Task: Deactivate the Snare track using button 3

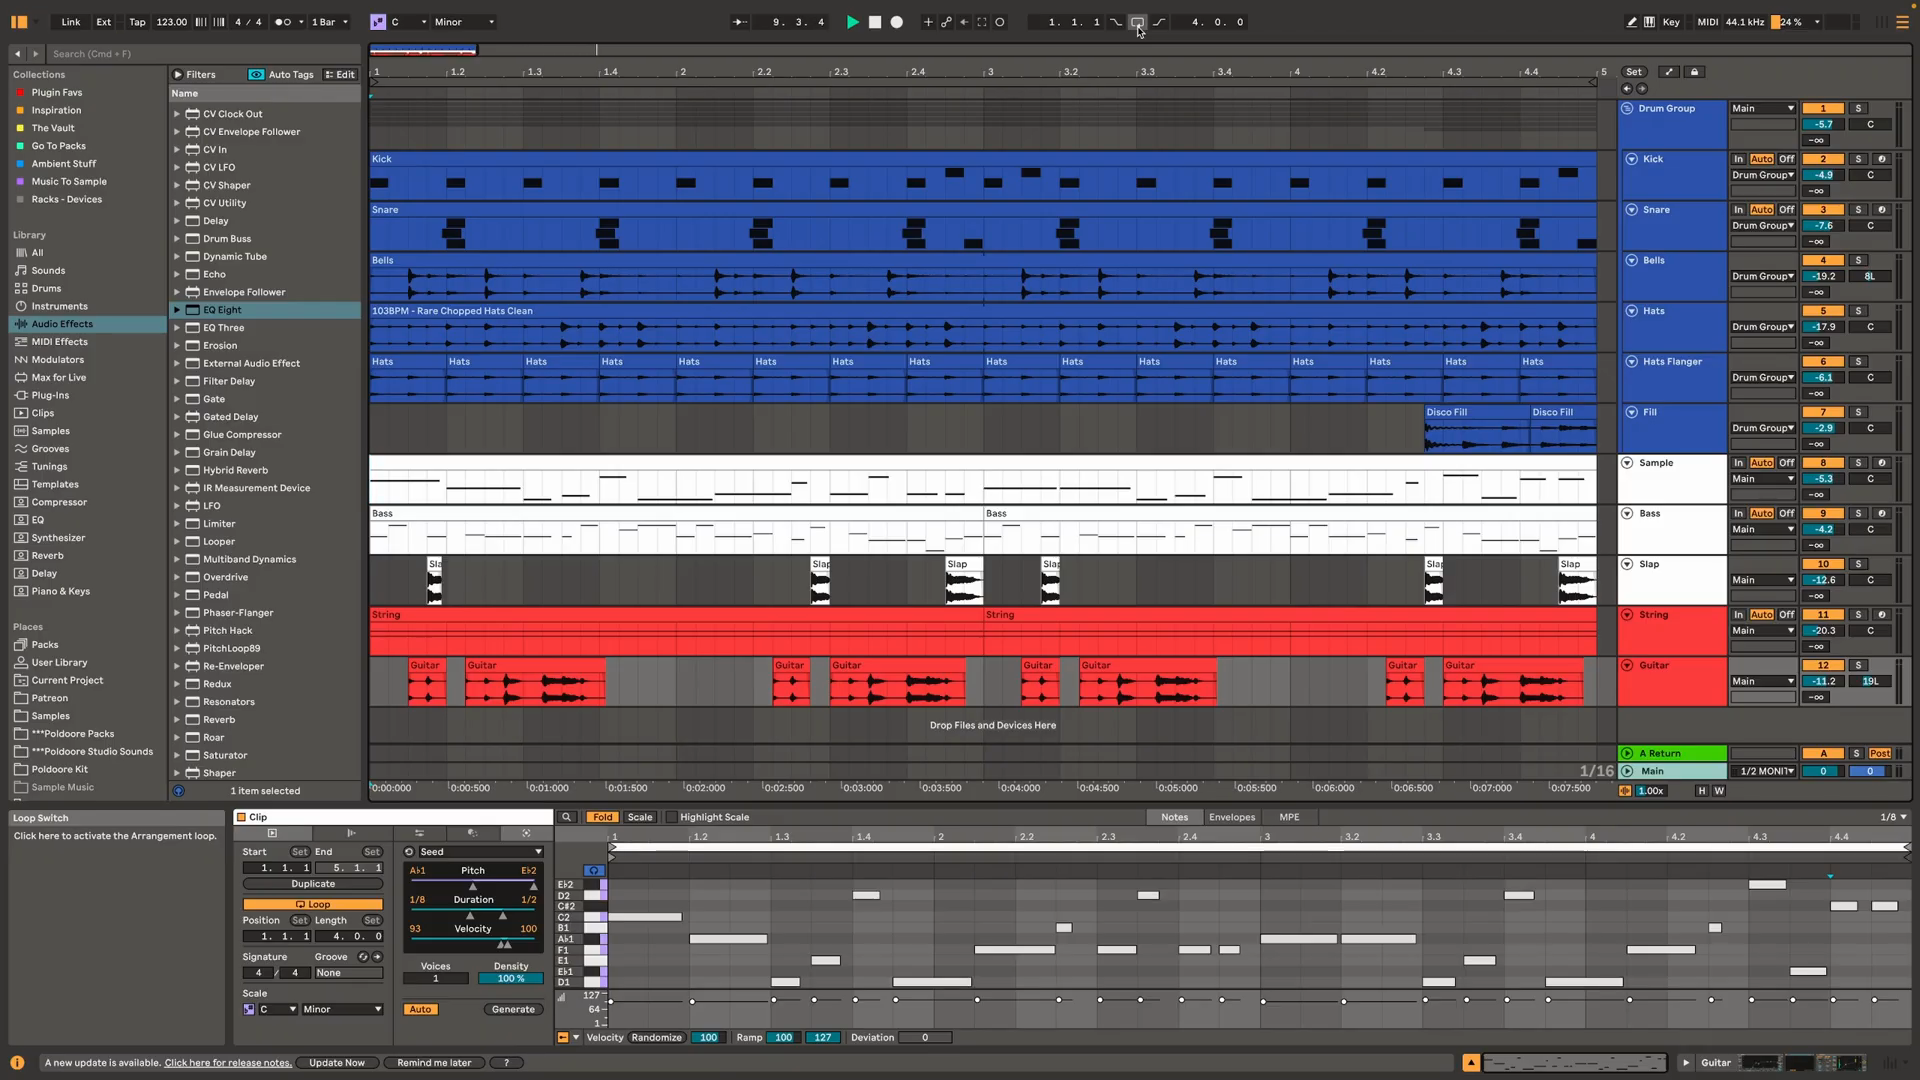Action: [x=1822, y=210]
